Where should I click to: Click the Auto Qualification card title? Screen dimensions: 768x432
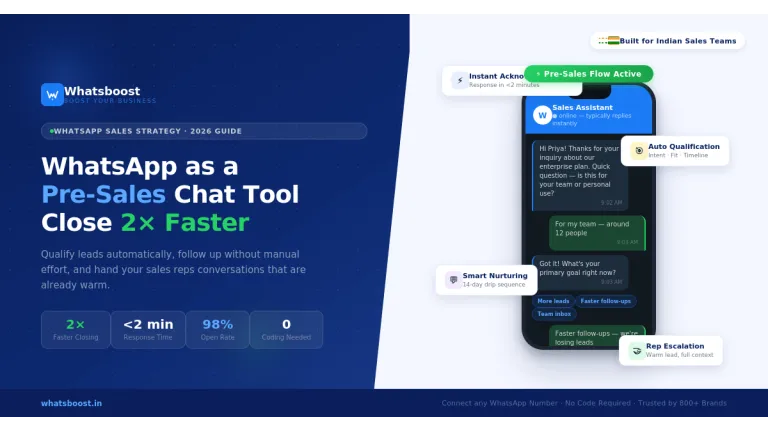(x=684, y=146)
